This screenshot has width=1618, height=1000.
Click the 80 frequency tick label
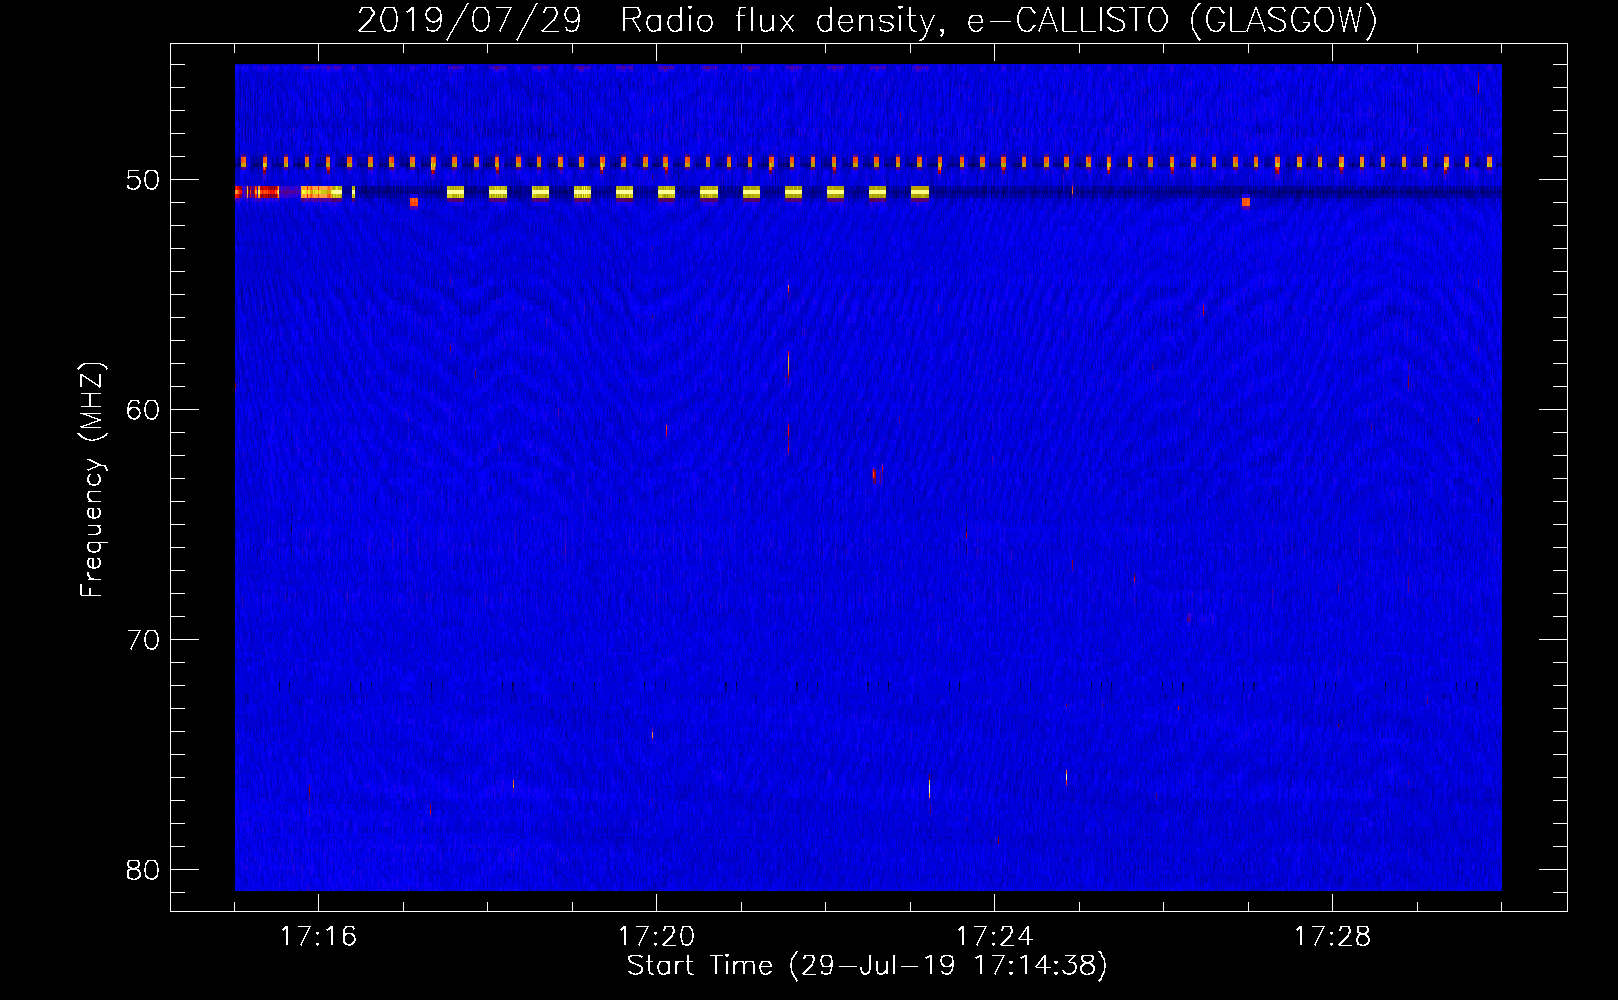(143, 870)
